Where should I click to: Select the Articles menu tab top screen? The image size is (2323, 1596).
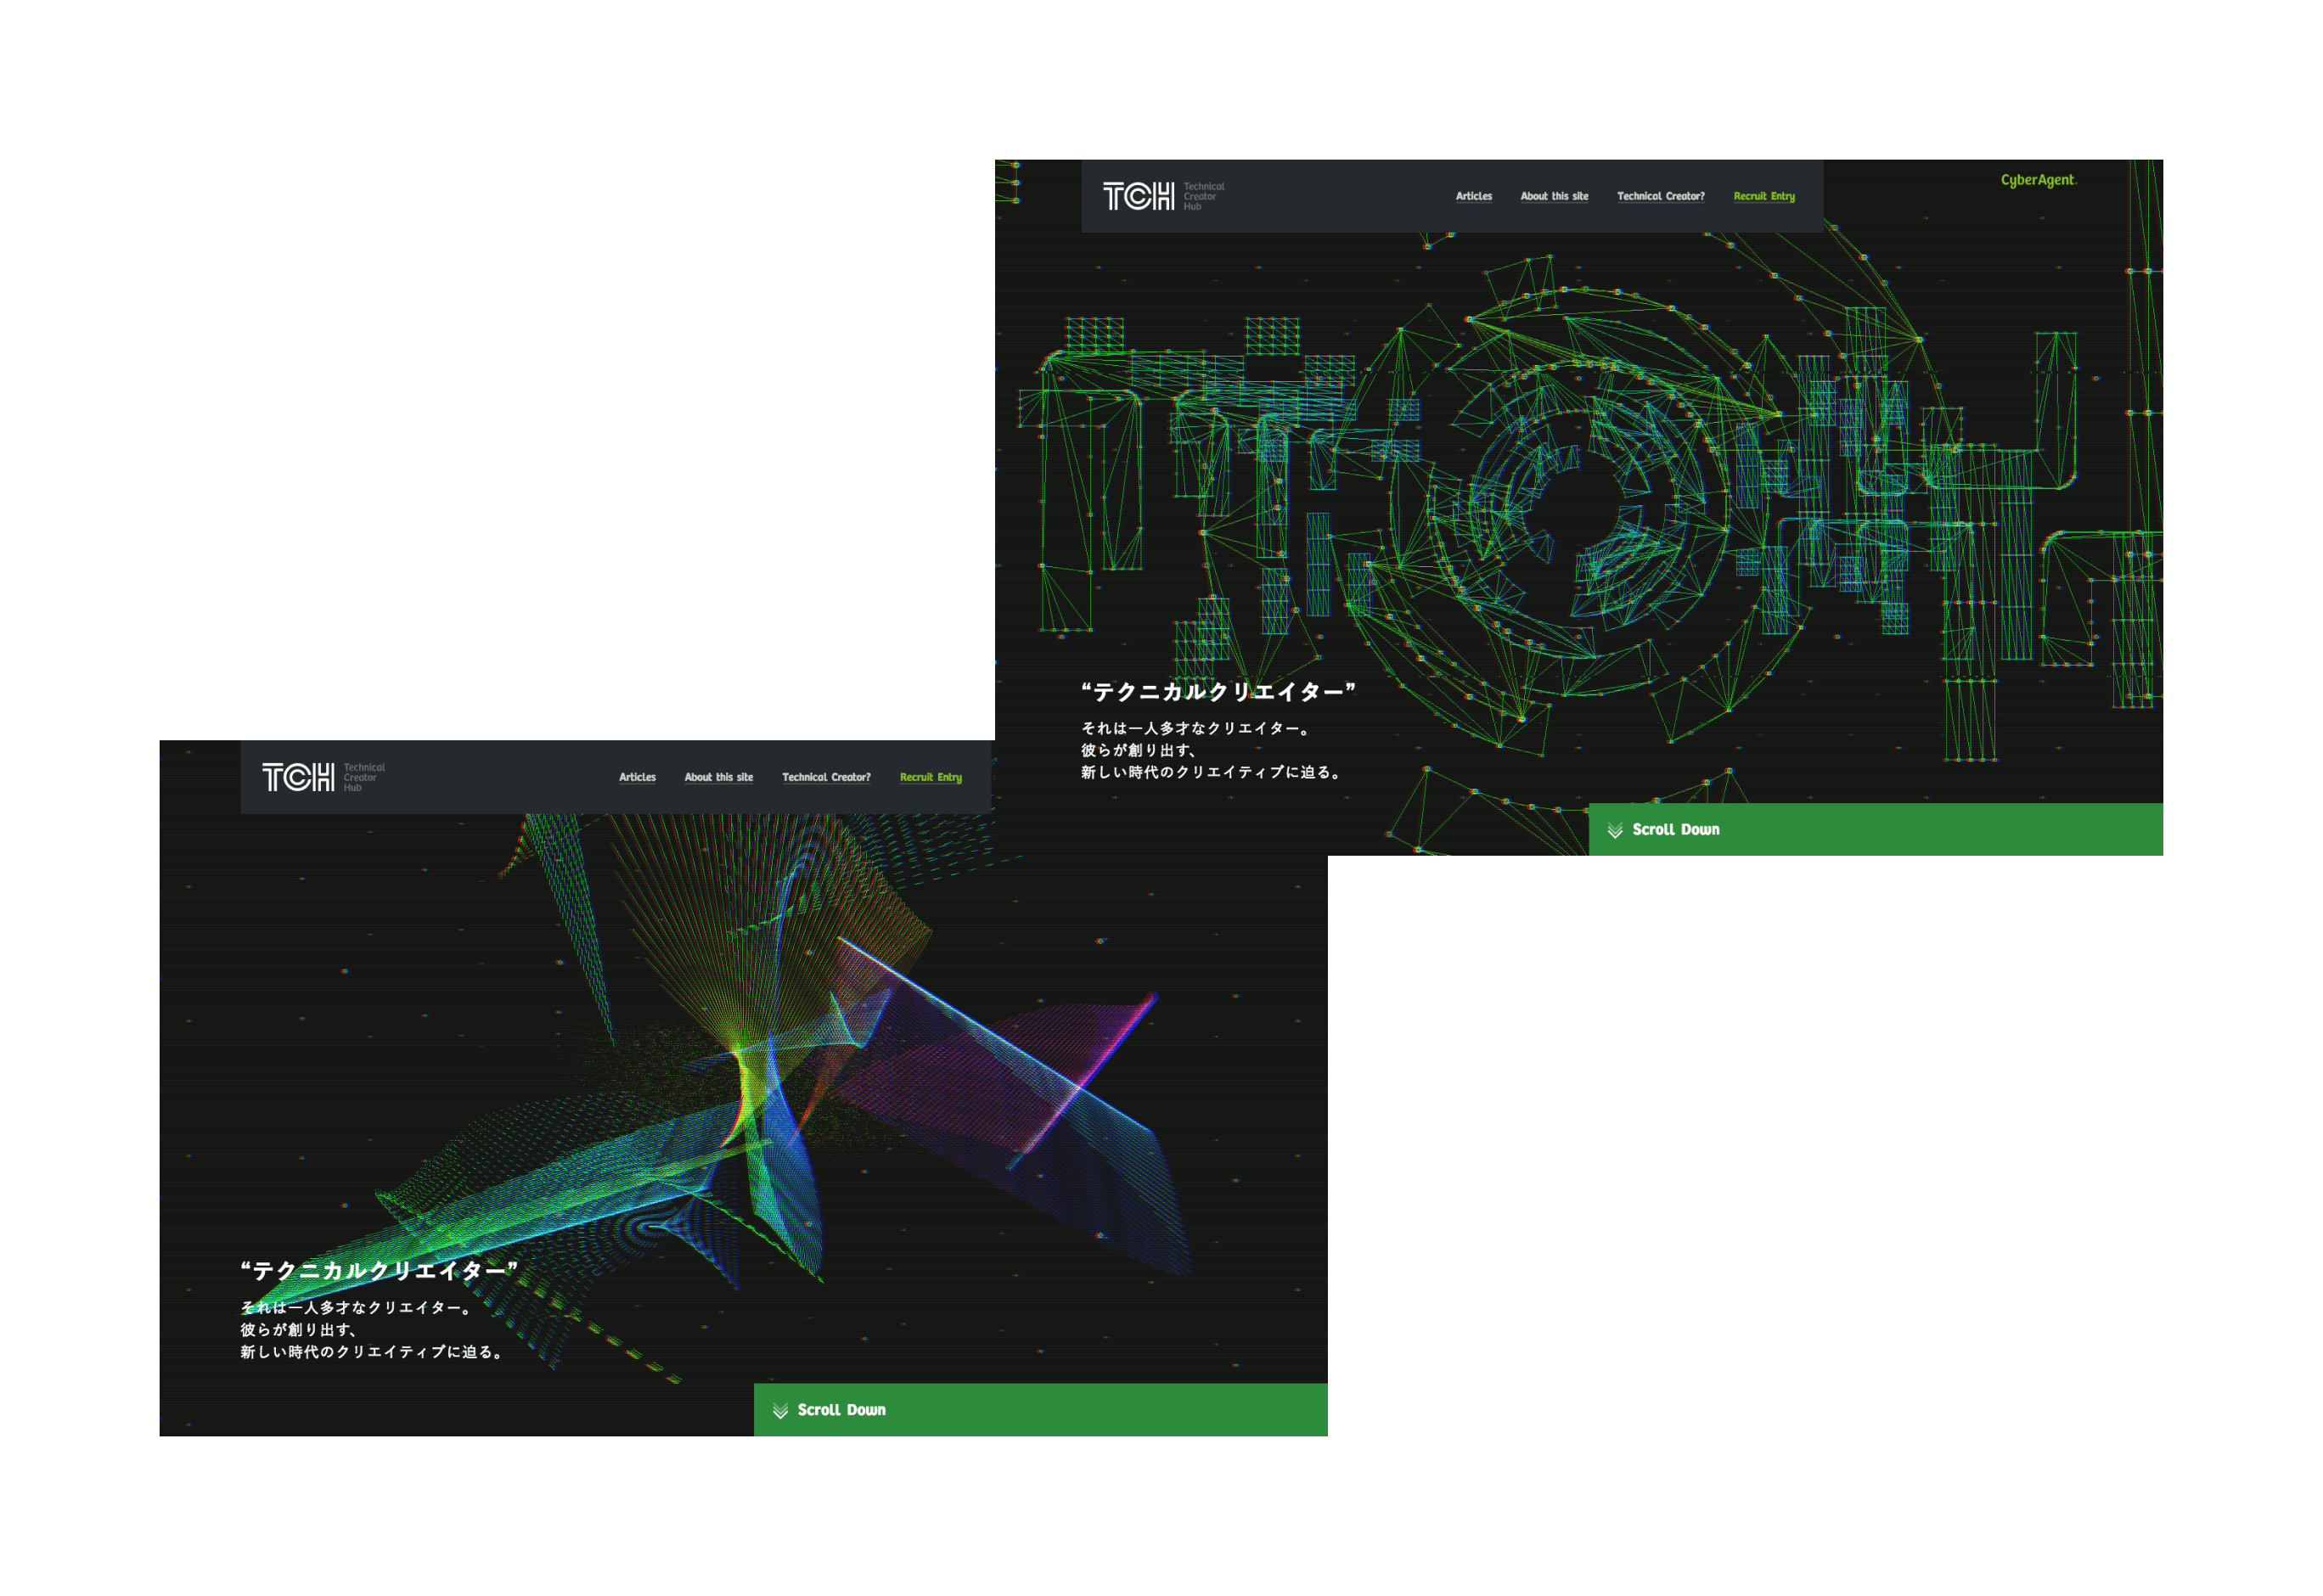[1471, 194]
